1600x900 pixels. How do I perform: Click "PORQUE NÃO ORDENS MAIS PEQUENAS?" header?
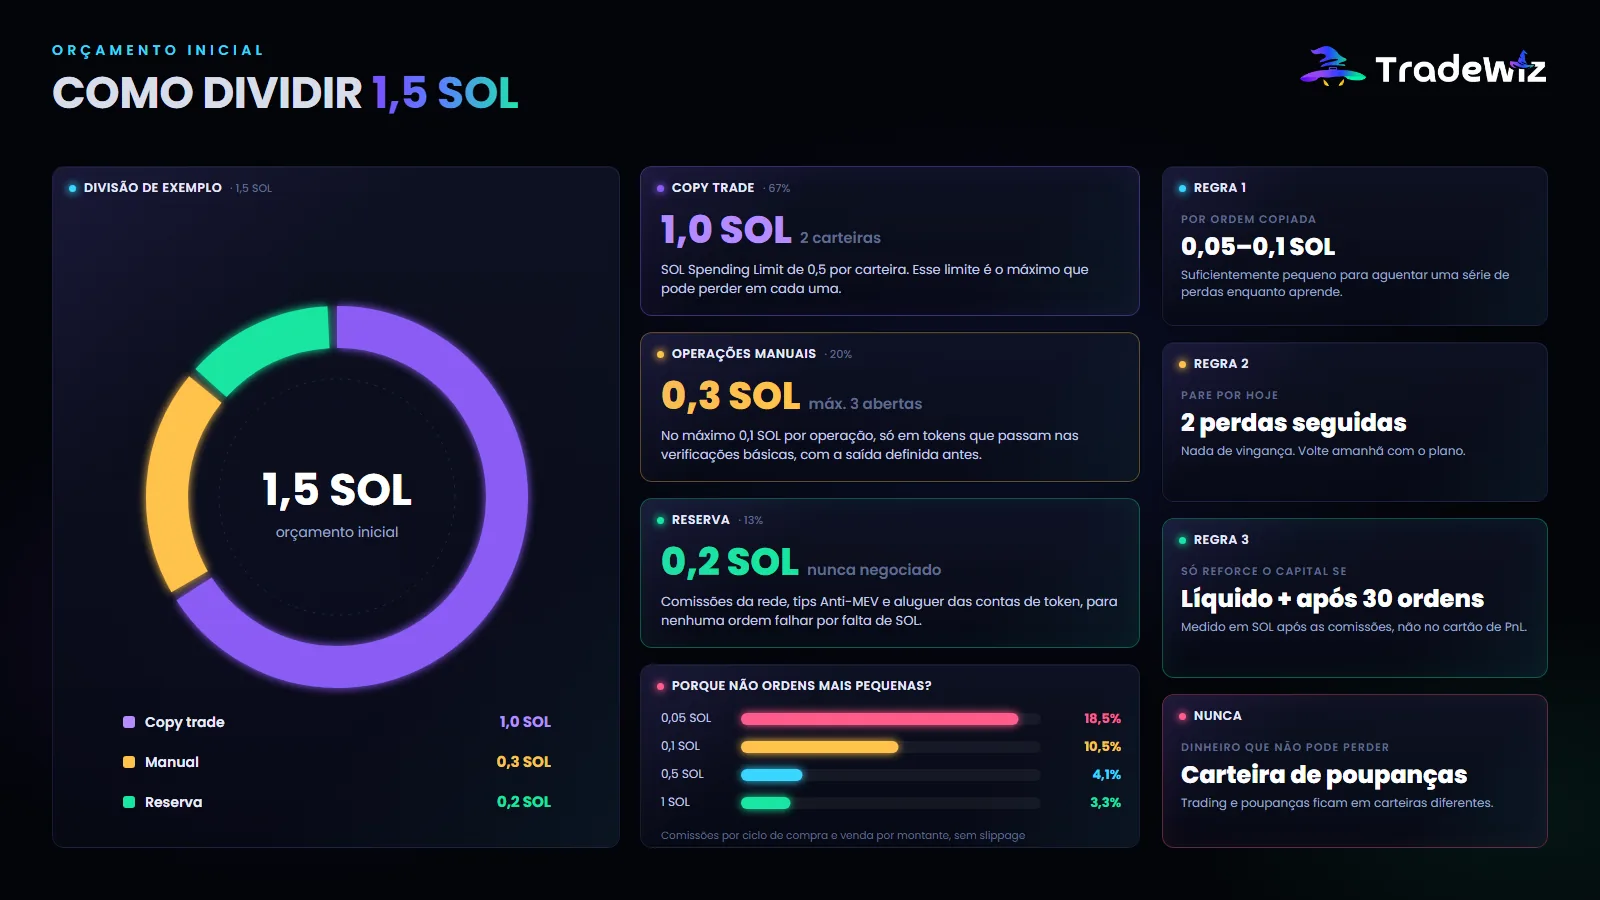pos(802,686)
